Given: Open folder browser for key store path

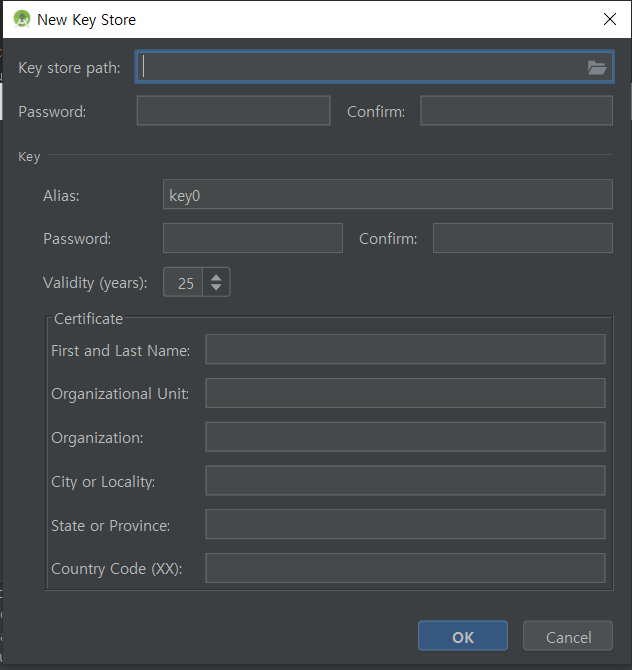Looking at the screenshot, I should coord(597,68).
